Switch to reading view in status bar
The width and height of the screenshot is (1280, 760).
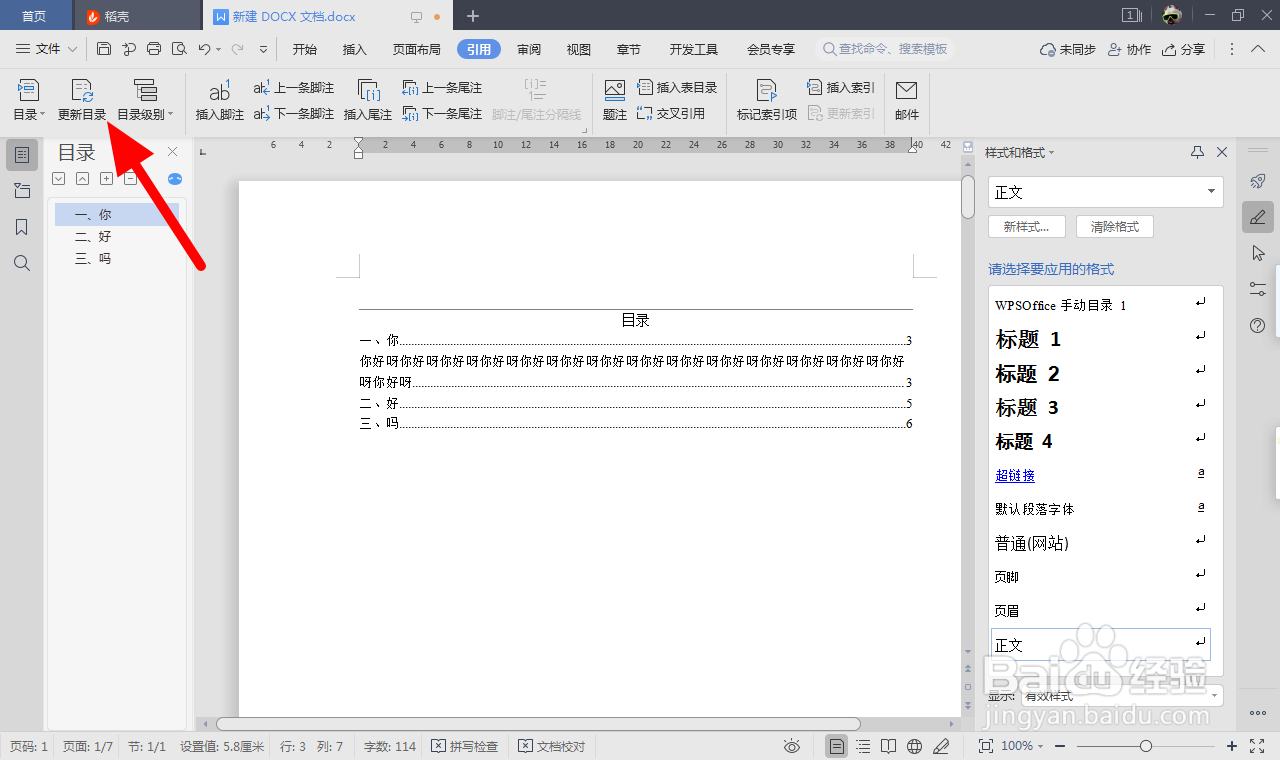(x=889, y=746)
